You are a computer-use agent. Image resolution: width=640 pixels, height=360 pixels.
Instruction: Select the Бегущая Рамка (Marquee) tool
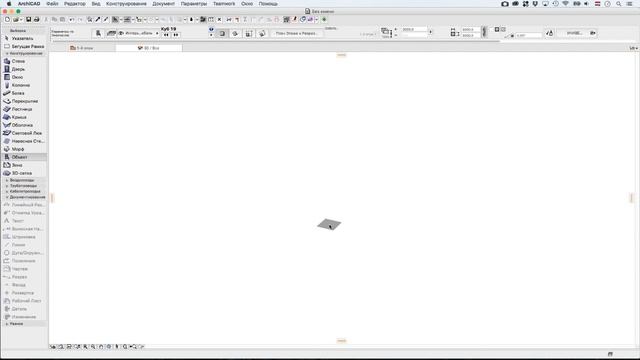tap(24, 47)
